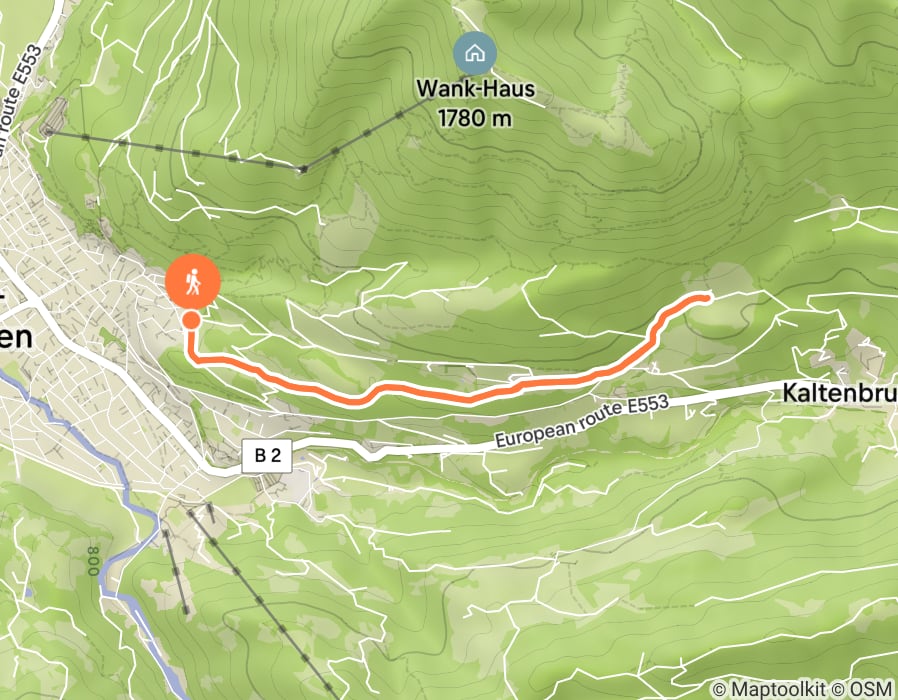The height and width of the screenshot is (700, 898).
Task: Click the orange trail at its lowest dip
Action: coord(355,401)
